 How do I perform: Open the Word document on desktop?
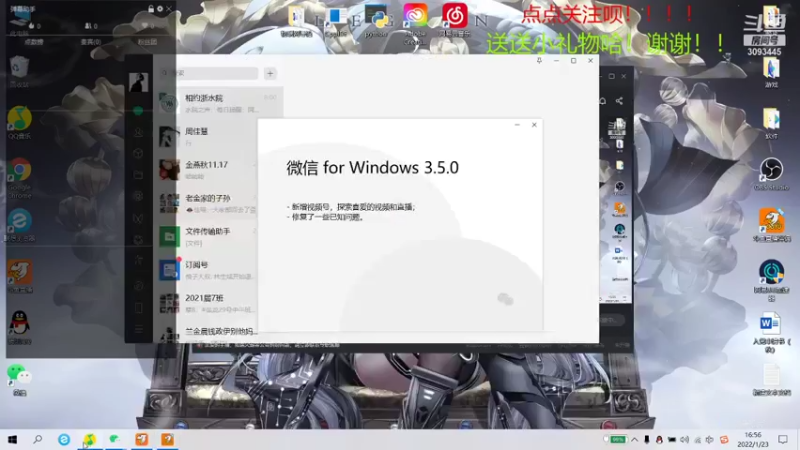pyautogui.click(x=771, y=332)
